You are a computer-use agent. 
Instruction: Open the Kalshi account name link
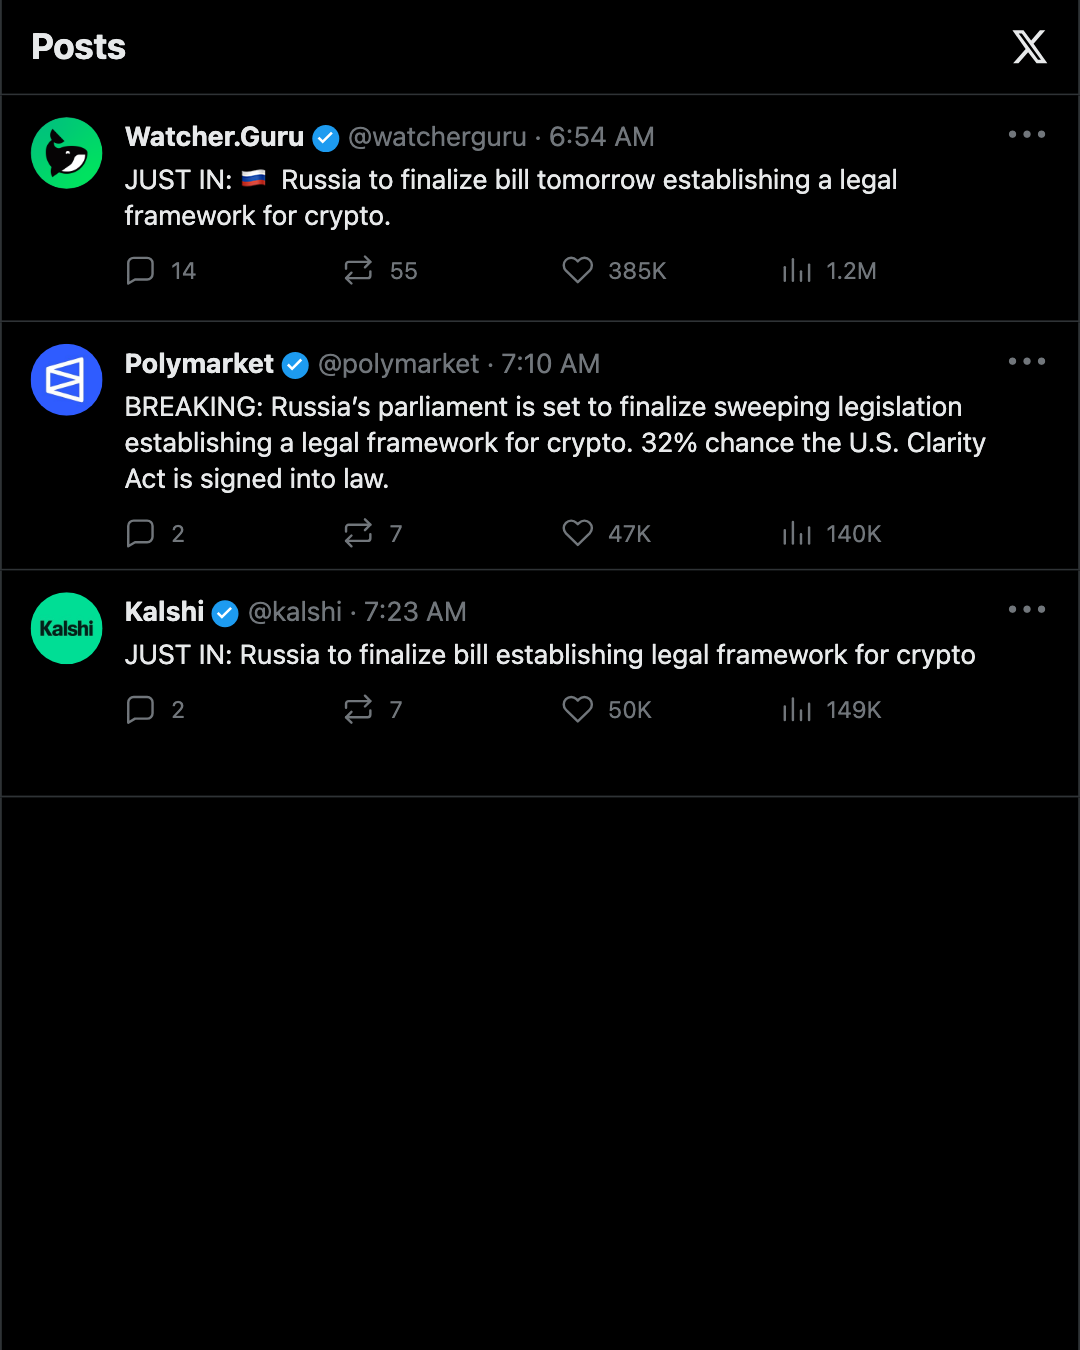(164, 612)
